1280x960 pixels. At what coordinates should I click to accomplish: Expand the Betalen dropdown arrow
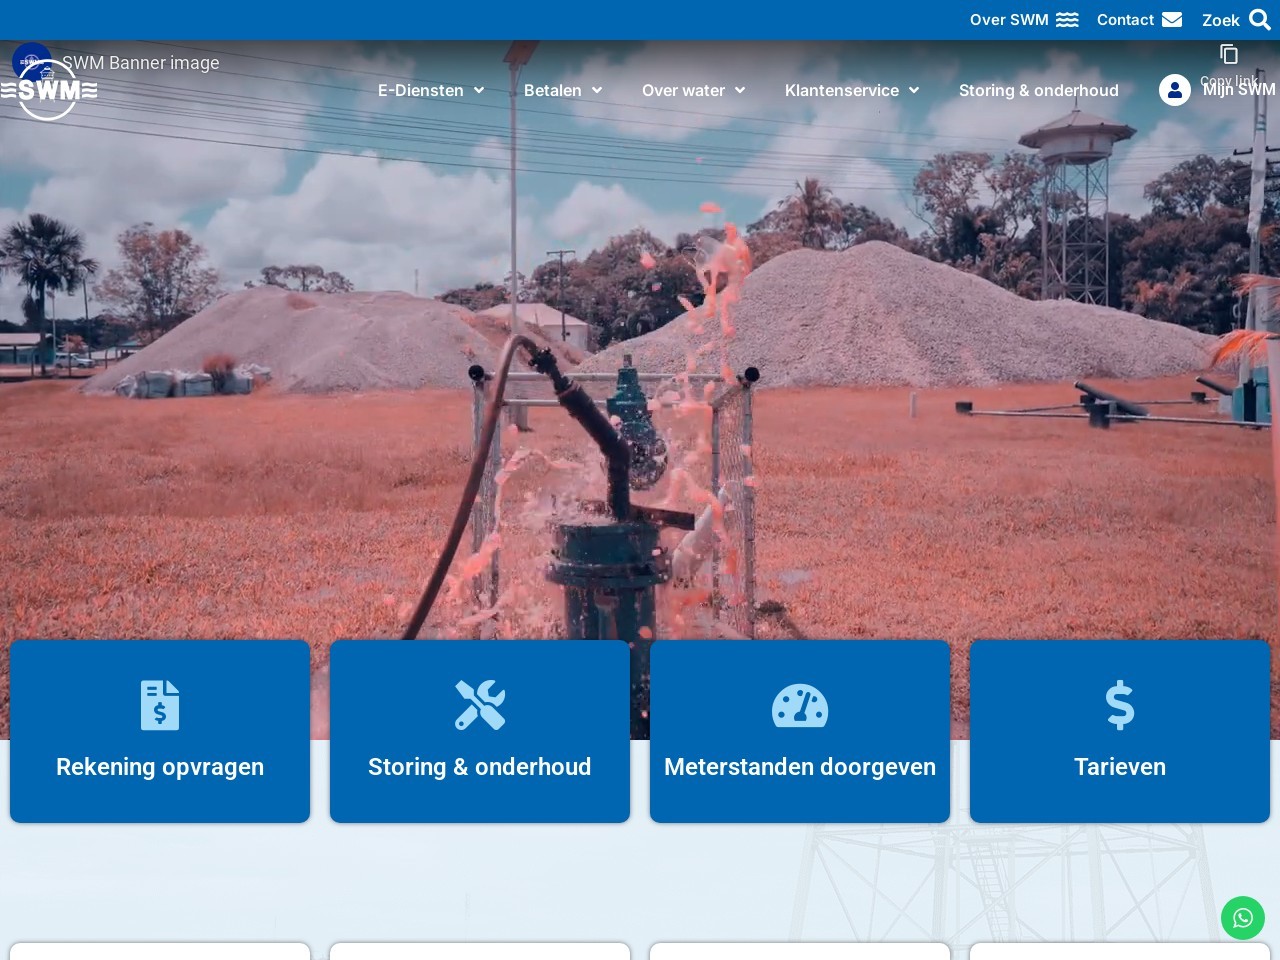(x=597, y=90)
